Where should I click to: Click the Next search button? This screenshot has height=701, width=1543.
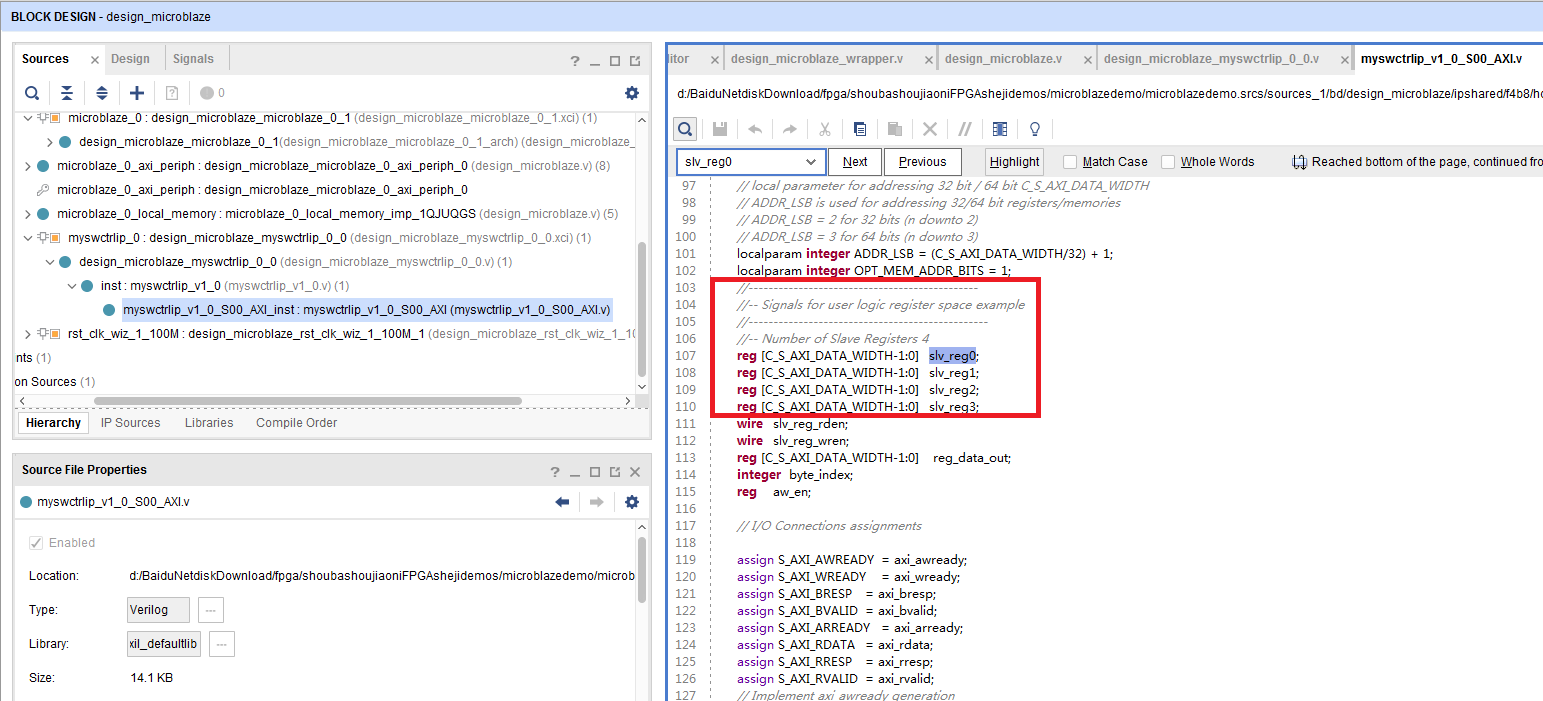(855, 162)
